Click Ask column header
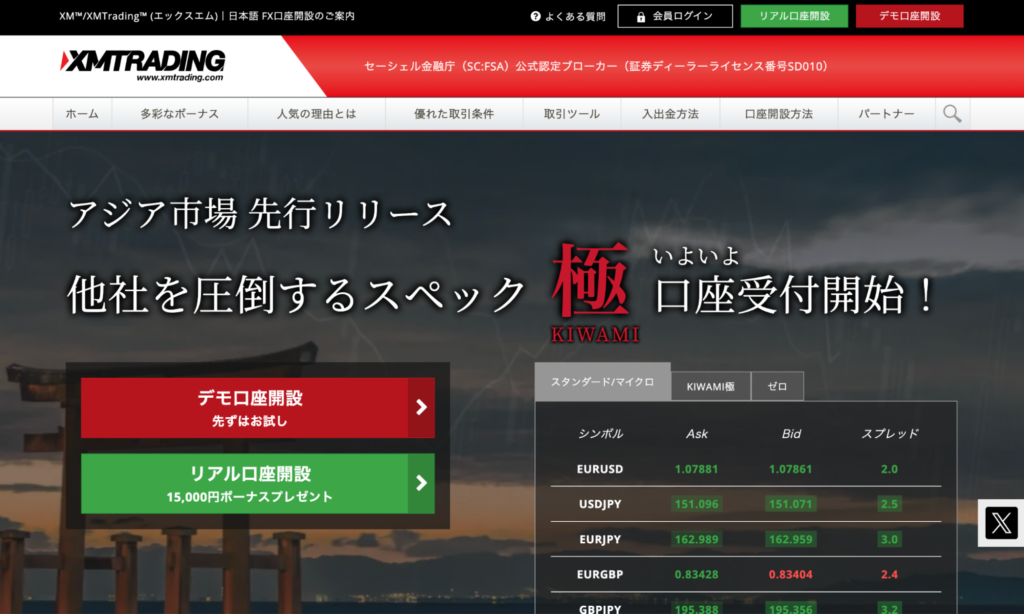 (697, 434)
